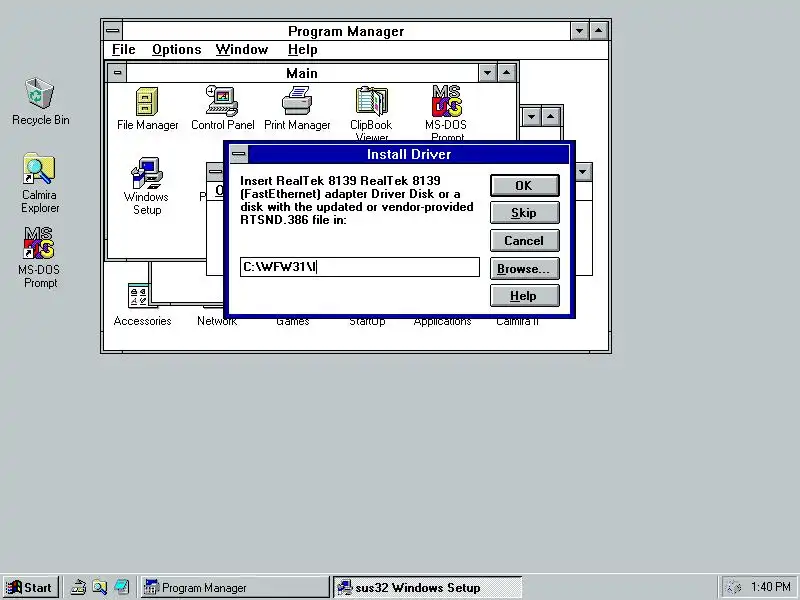This screenshot has width=800, height=600.
Task: Click the magnifier quick launch icon in the taskbar
Action: tap(99, 587)
